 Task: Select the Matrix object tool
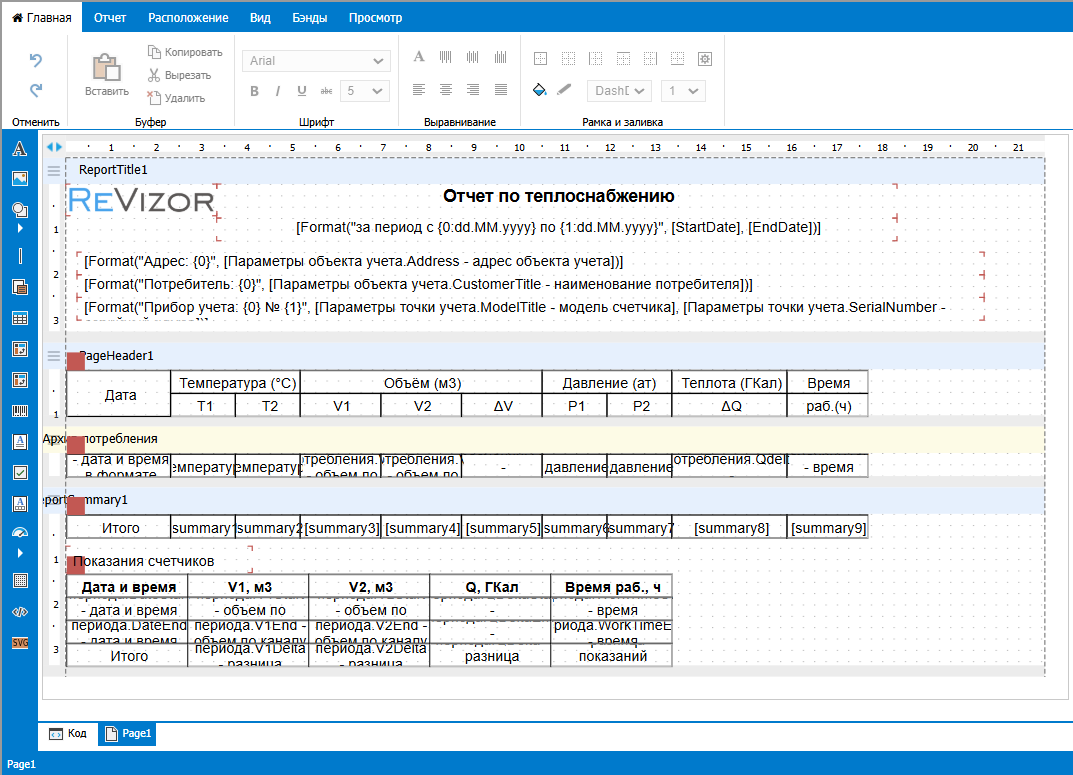click(x=20, y=349)
